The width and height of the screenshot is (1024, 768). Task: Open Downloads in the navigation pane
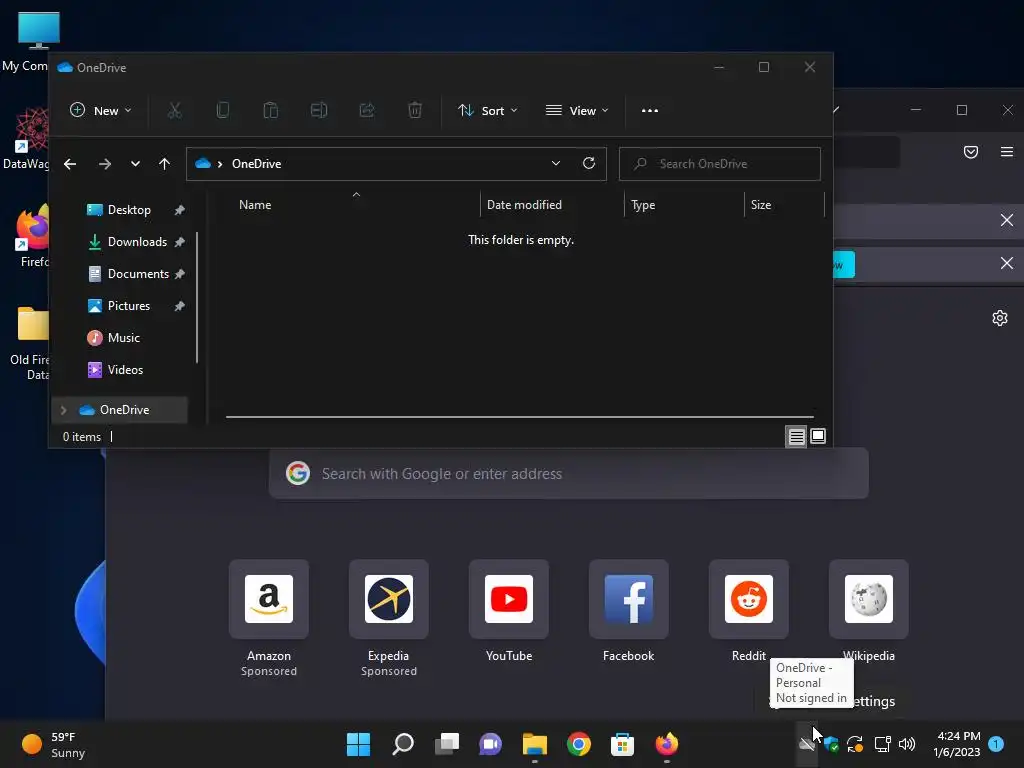click(136, 242)
